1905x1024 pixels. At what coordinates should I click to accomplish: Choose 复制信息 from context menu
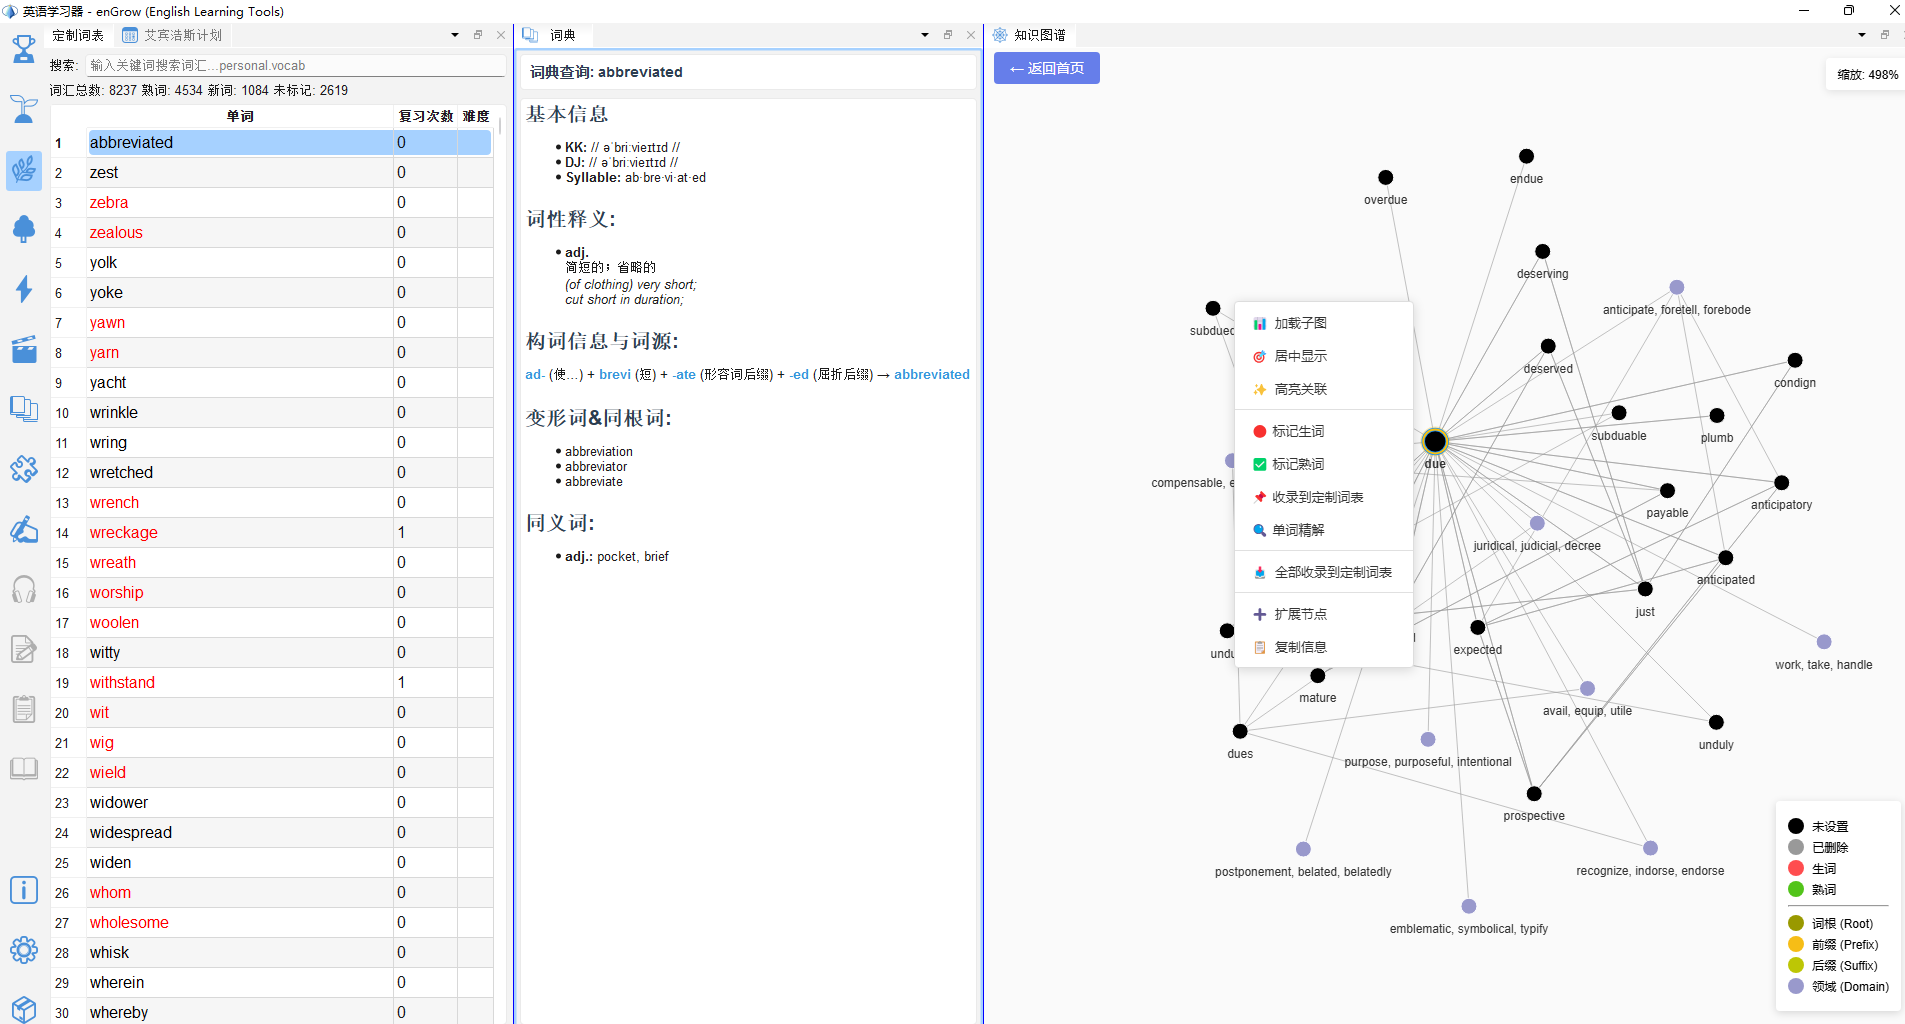(x=1324, y=647)
